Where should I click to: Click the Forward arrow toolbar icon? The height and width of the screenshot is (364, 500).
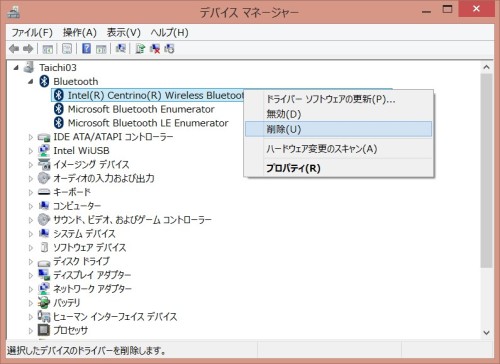[28, 49]
